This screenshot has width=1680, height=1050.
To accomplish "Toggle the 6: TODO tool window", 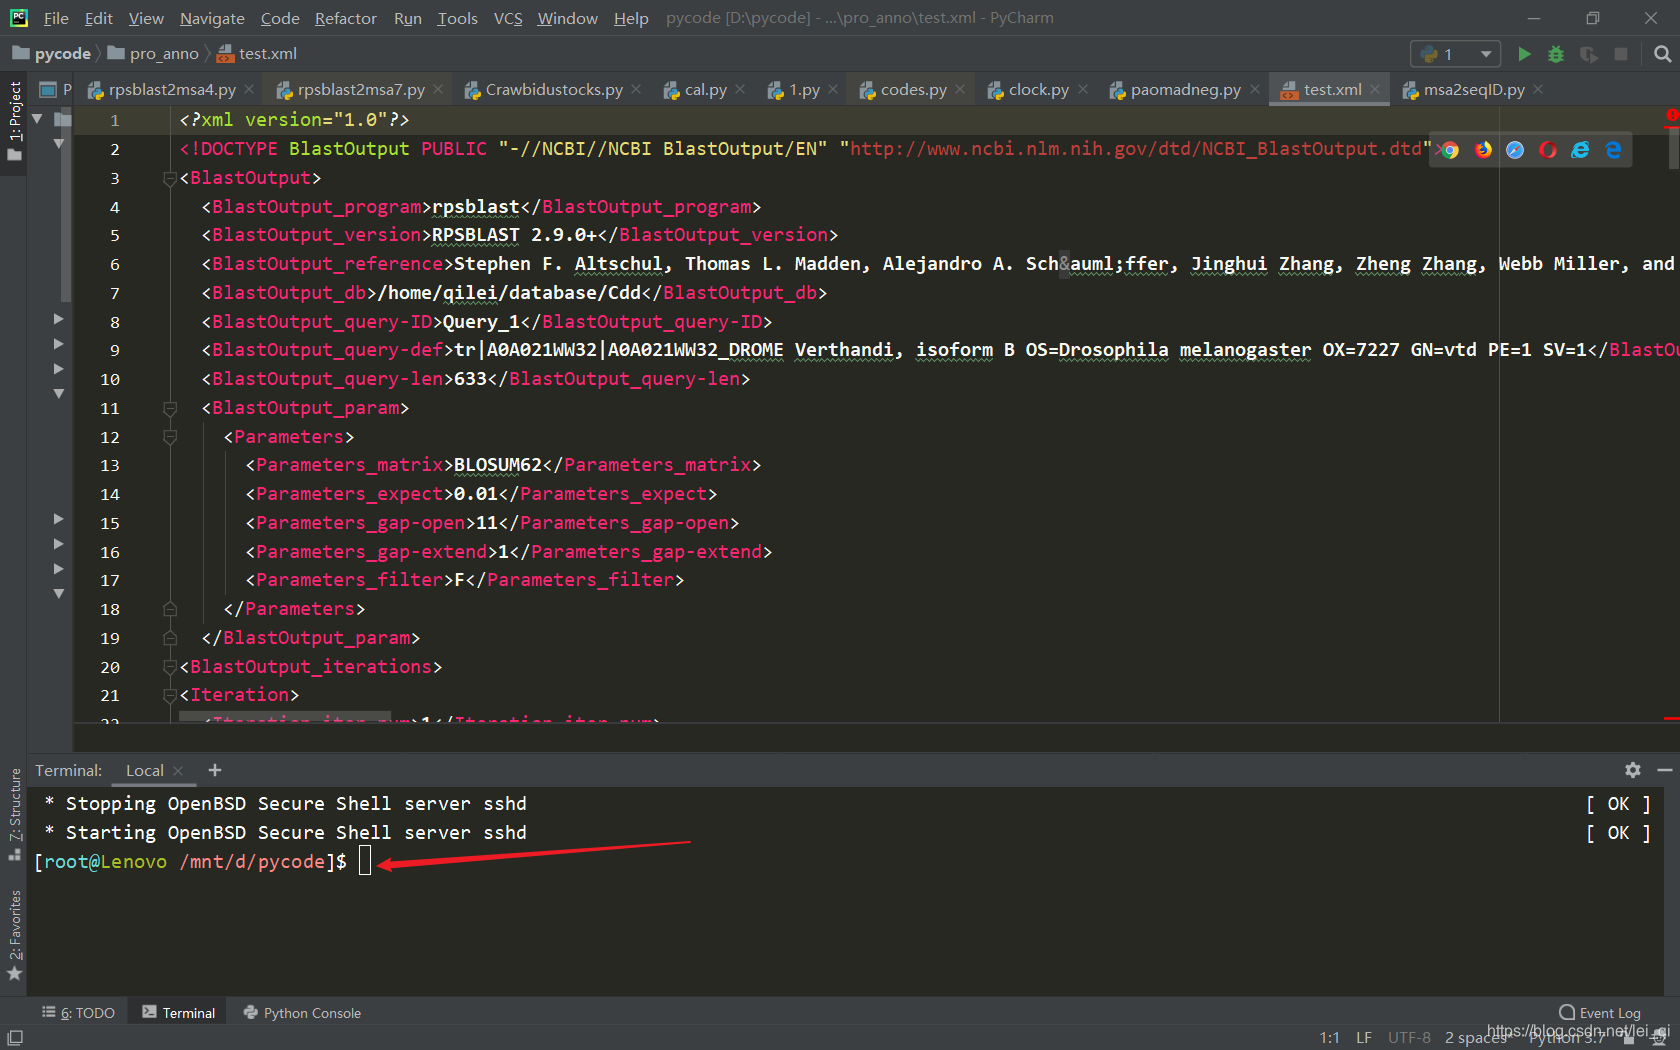I will click(78, 1013).
